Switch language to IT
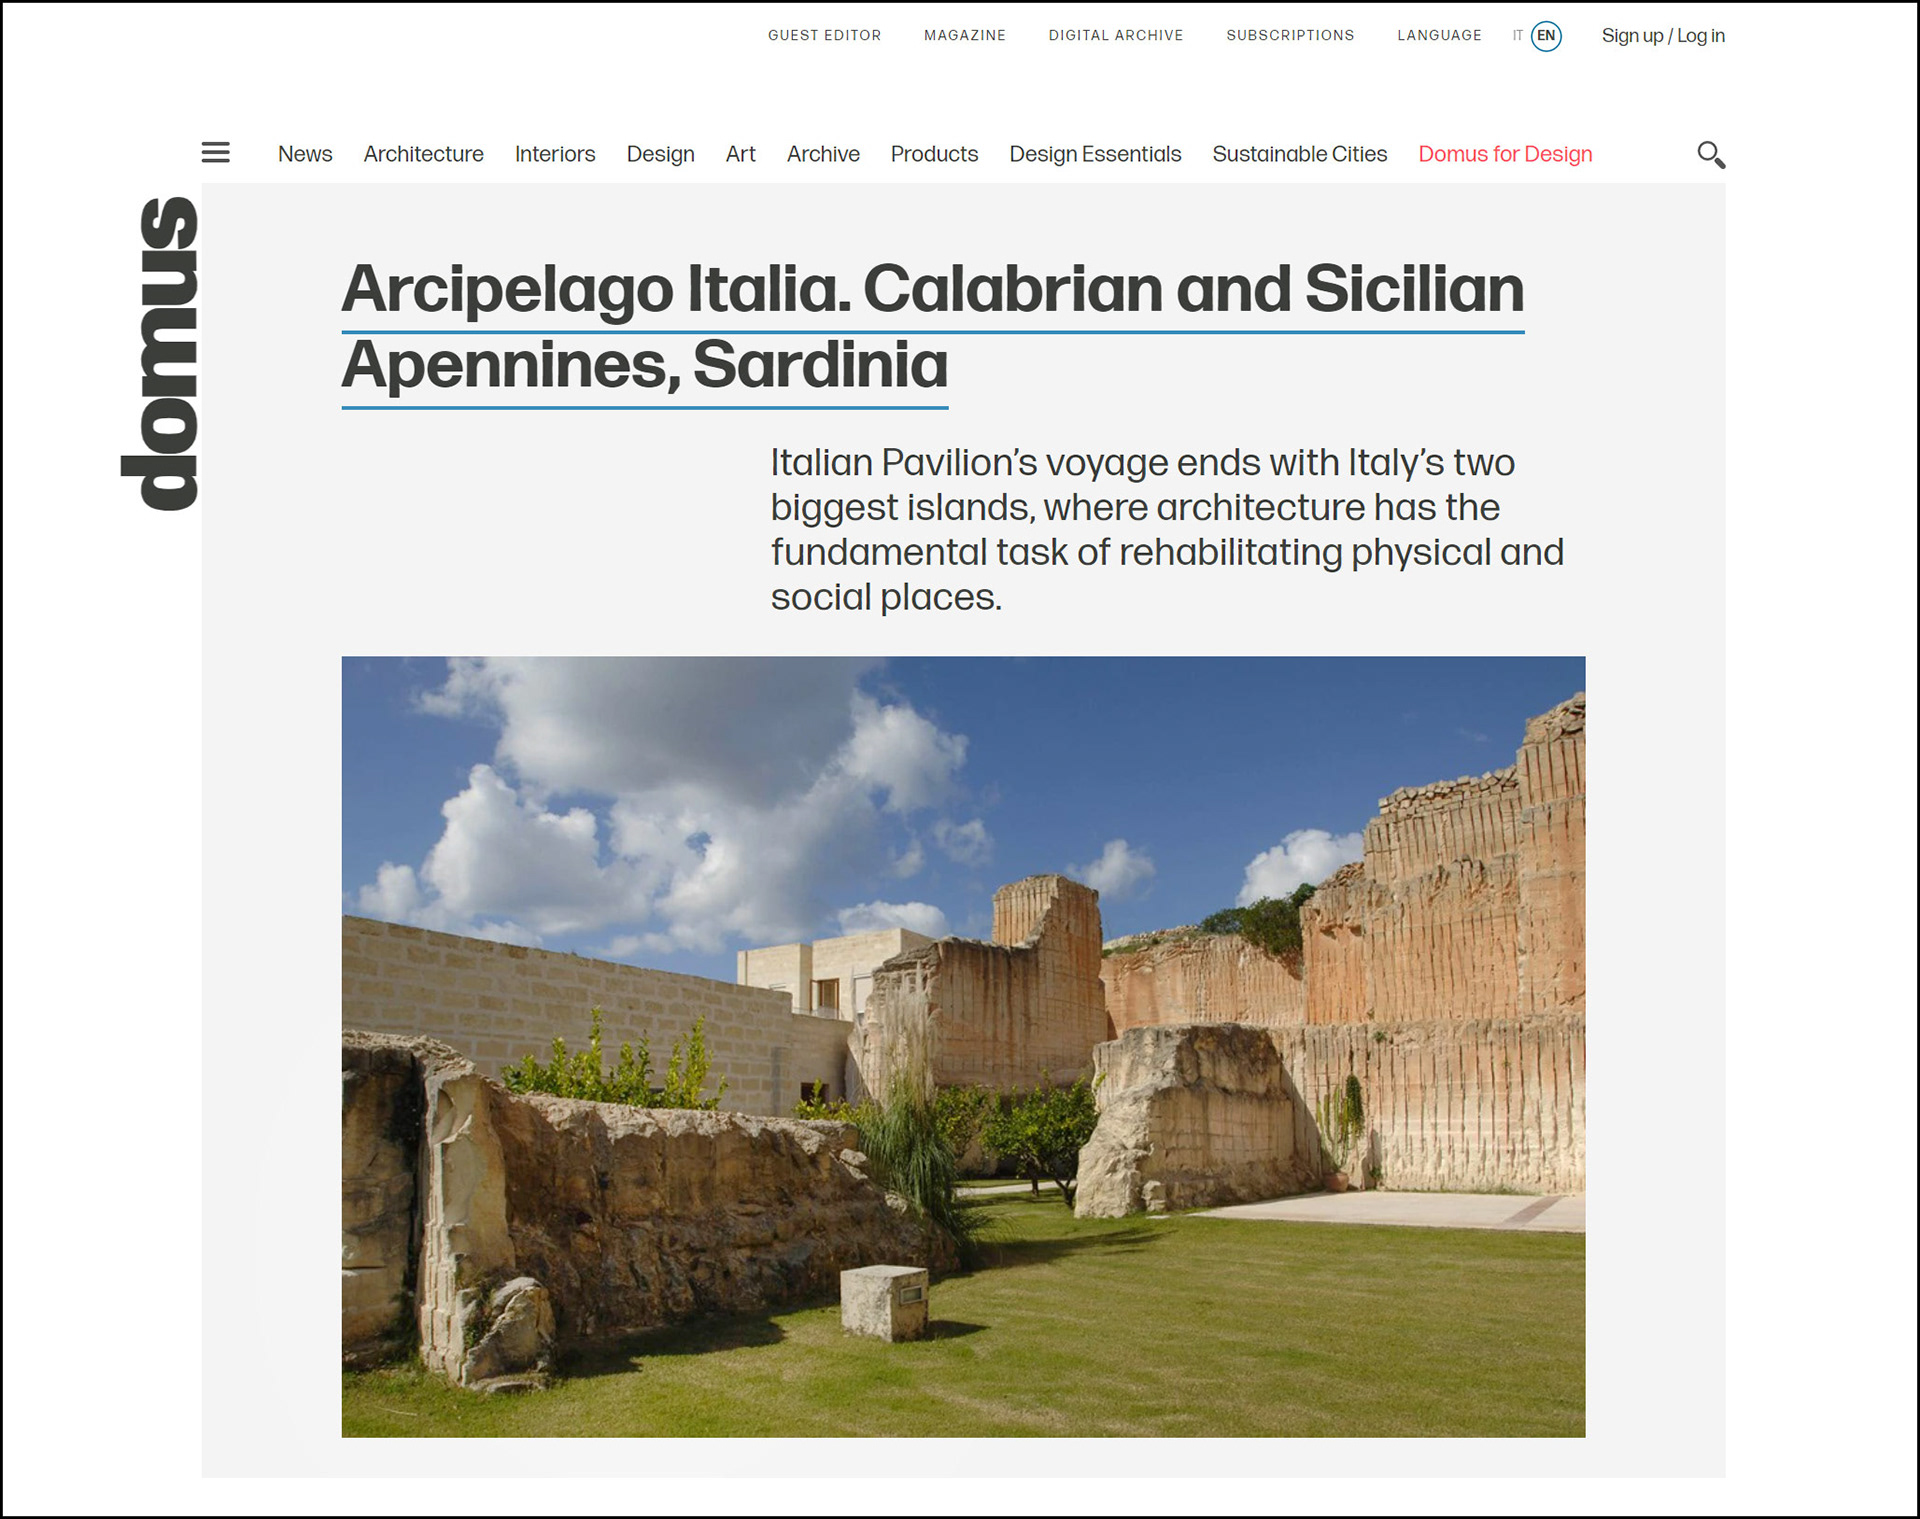The width and height of the screenshot is (1920, 1519). (1517, 36)
